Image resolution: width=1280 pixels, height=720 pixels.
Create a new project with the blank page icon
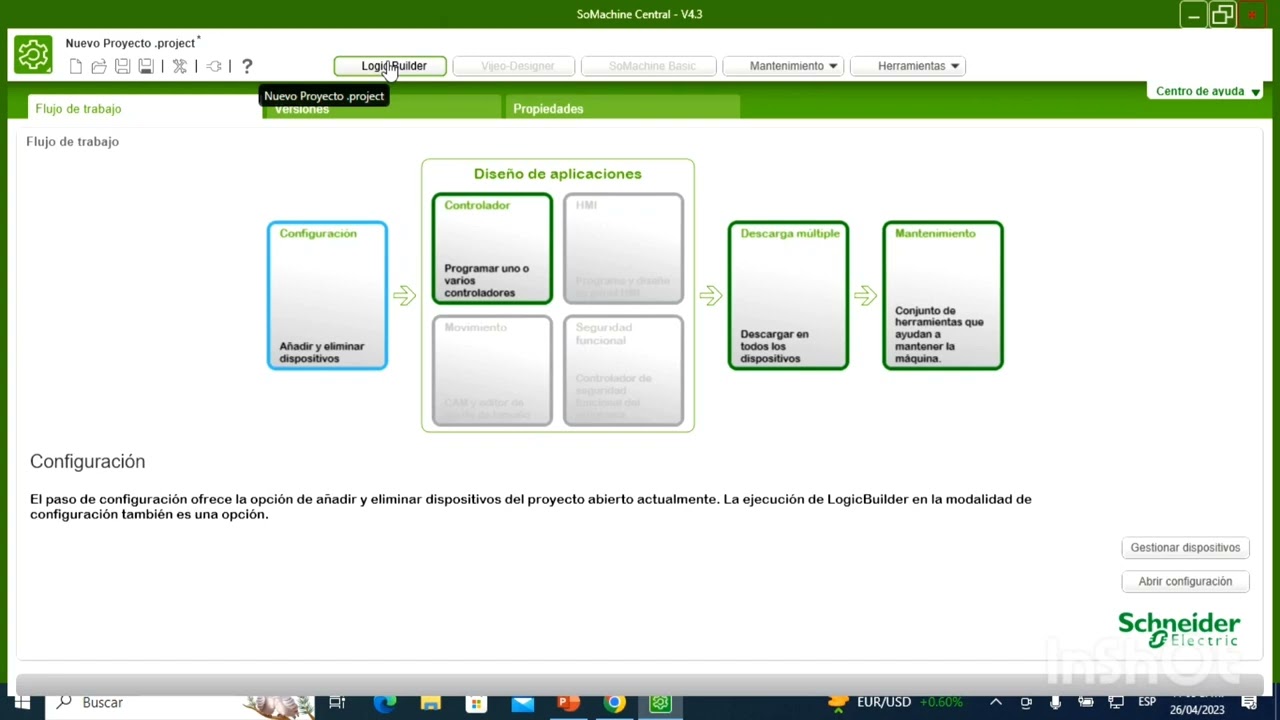click(x=76, y=66)
